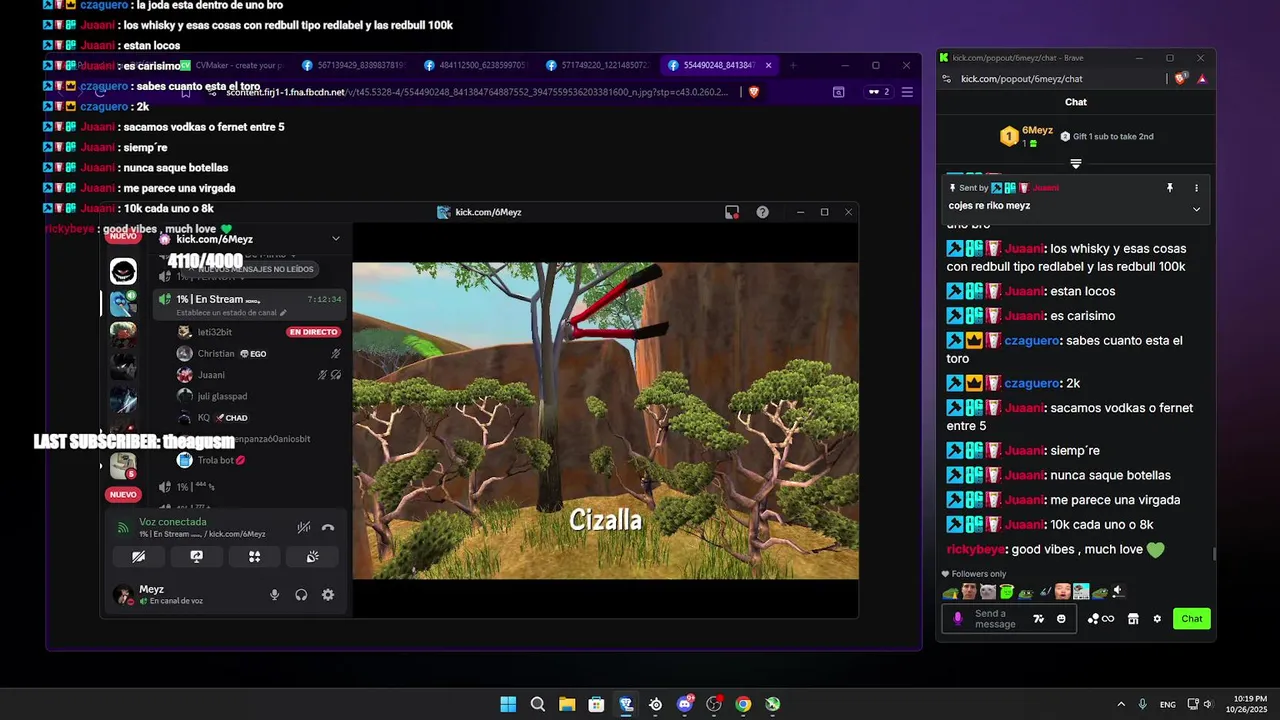The width and height of the screenshot is (1280, 720).
Task: Toggle noise suppression next to Voz conectada
Action: pyautogui.click(x=303, y=528)
